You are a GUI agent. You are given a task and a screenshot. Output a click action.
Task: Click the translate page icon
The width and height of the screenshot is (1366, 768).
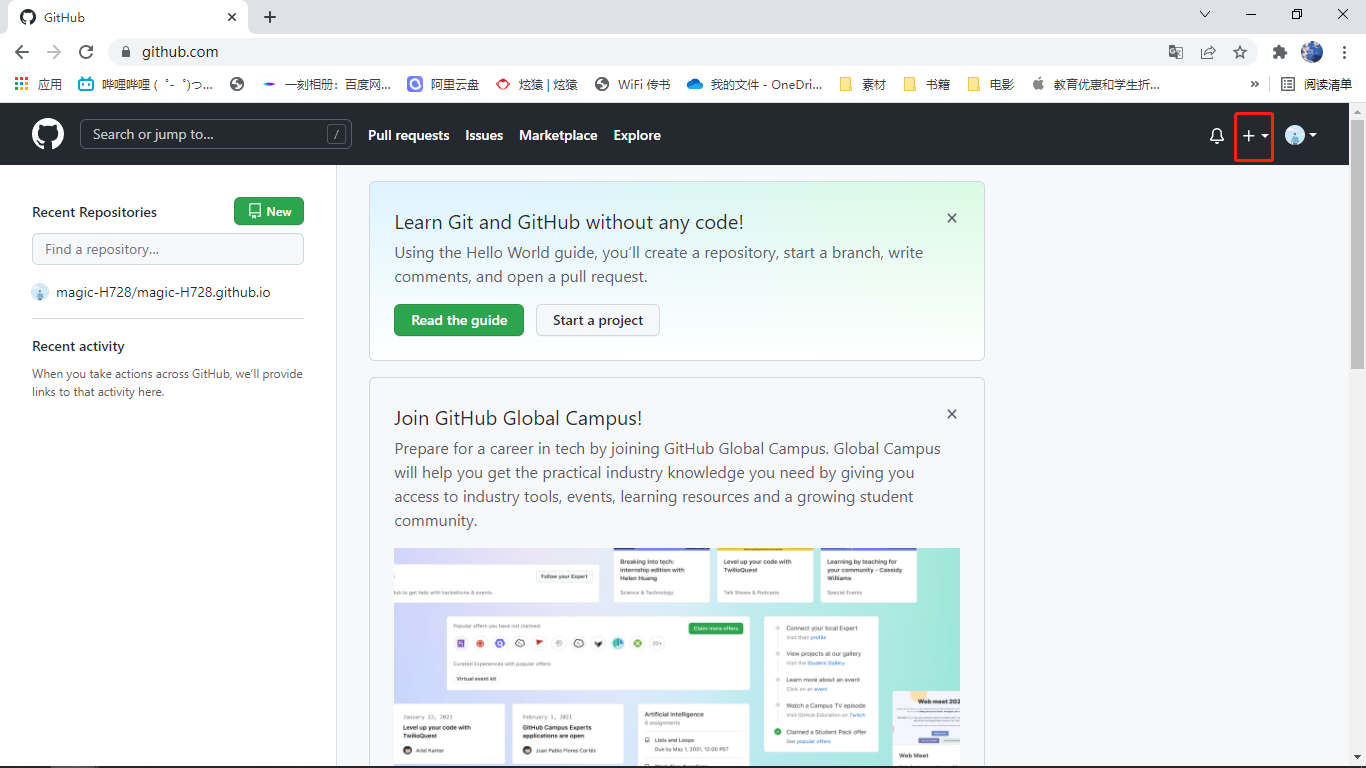pos(1176,52)
